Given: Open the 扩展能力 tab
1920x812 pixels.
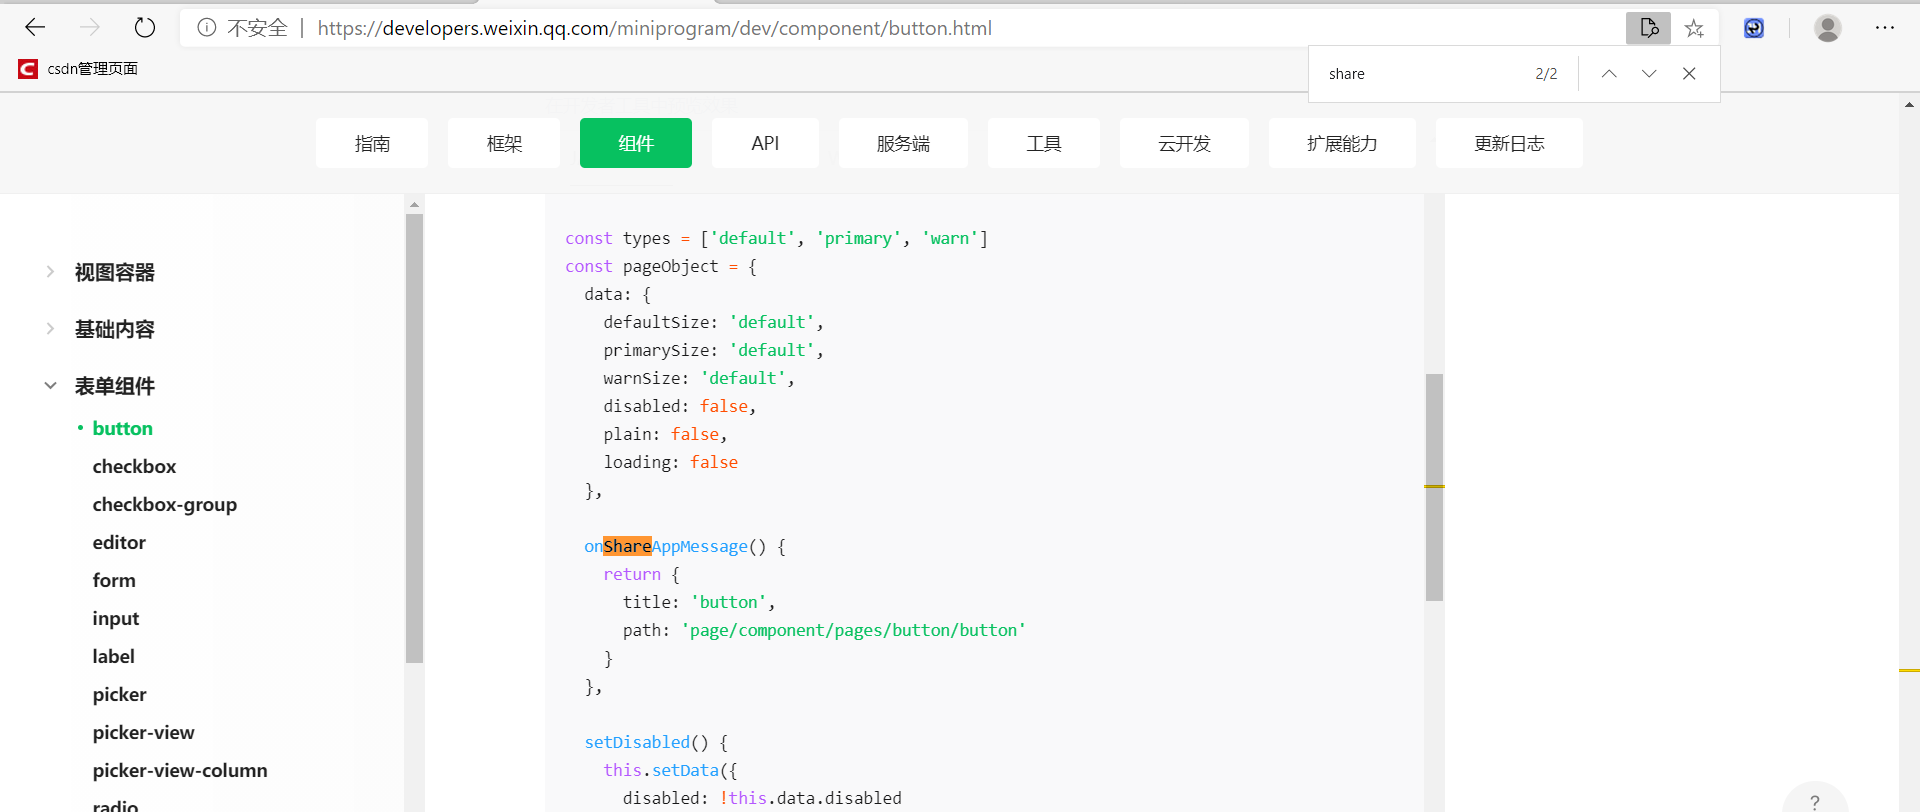Looking at the screenshot, I should pos(1342,143).
